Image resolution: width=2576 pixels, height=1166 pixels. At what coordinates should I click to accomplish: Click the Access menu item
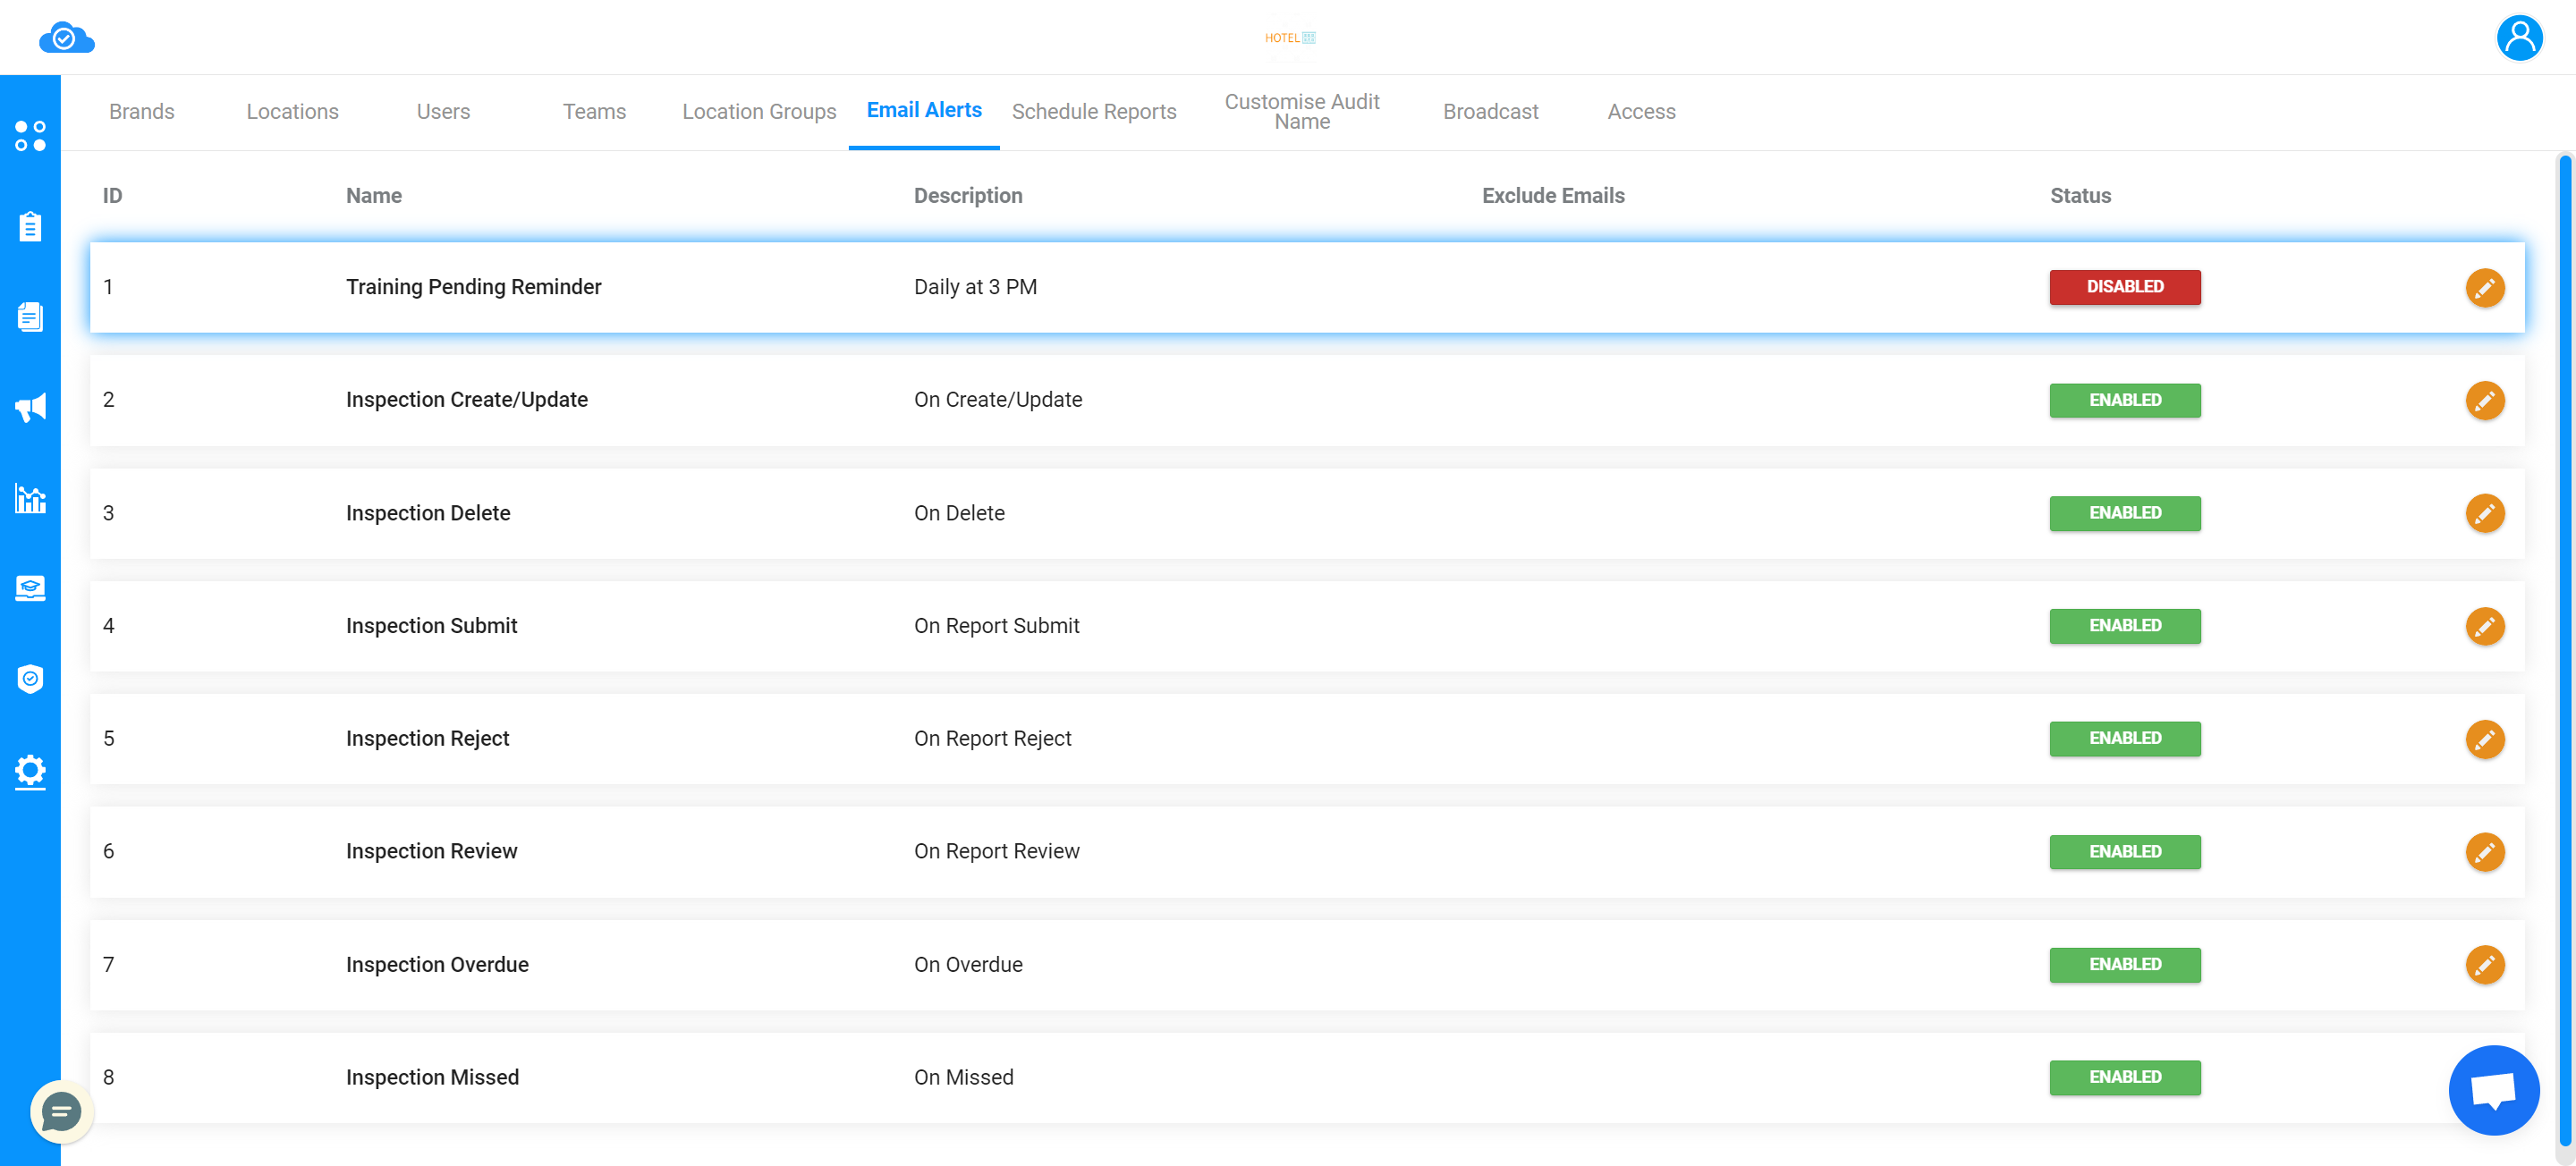coord(1641,112)
